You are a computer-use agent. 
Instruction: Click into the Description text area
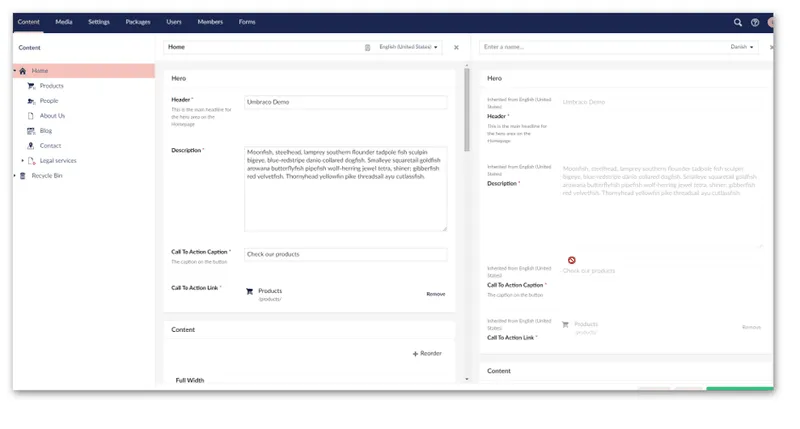pyautogui.click(x=345, y=189)
